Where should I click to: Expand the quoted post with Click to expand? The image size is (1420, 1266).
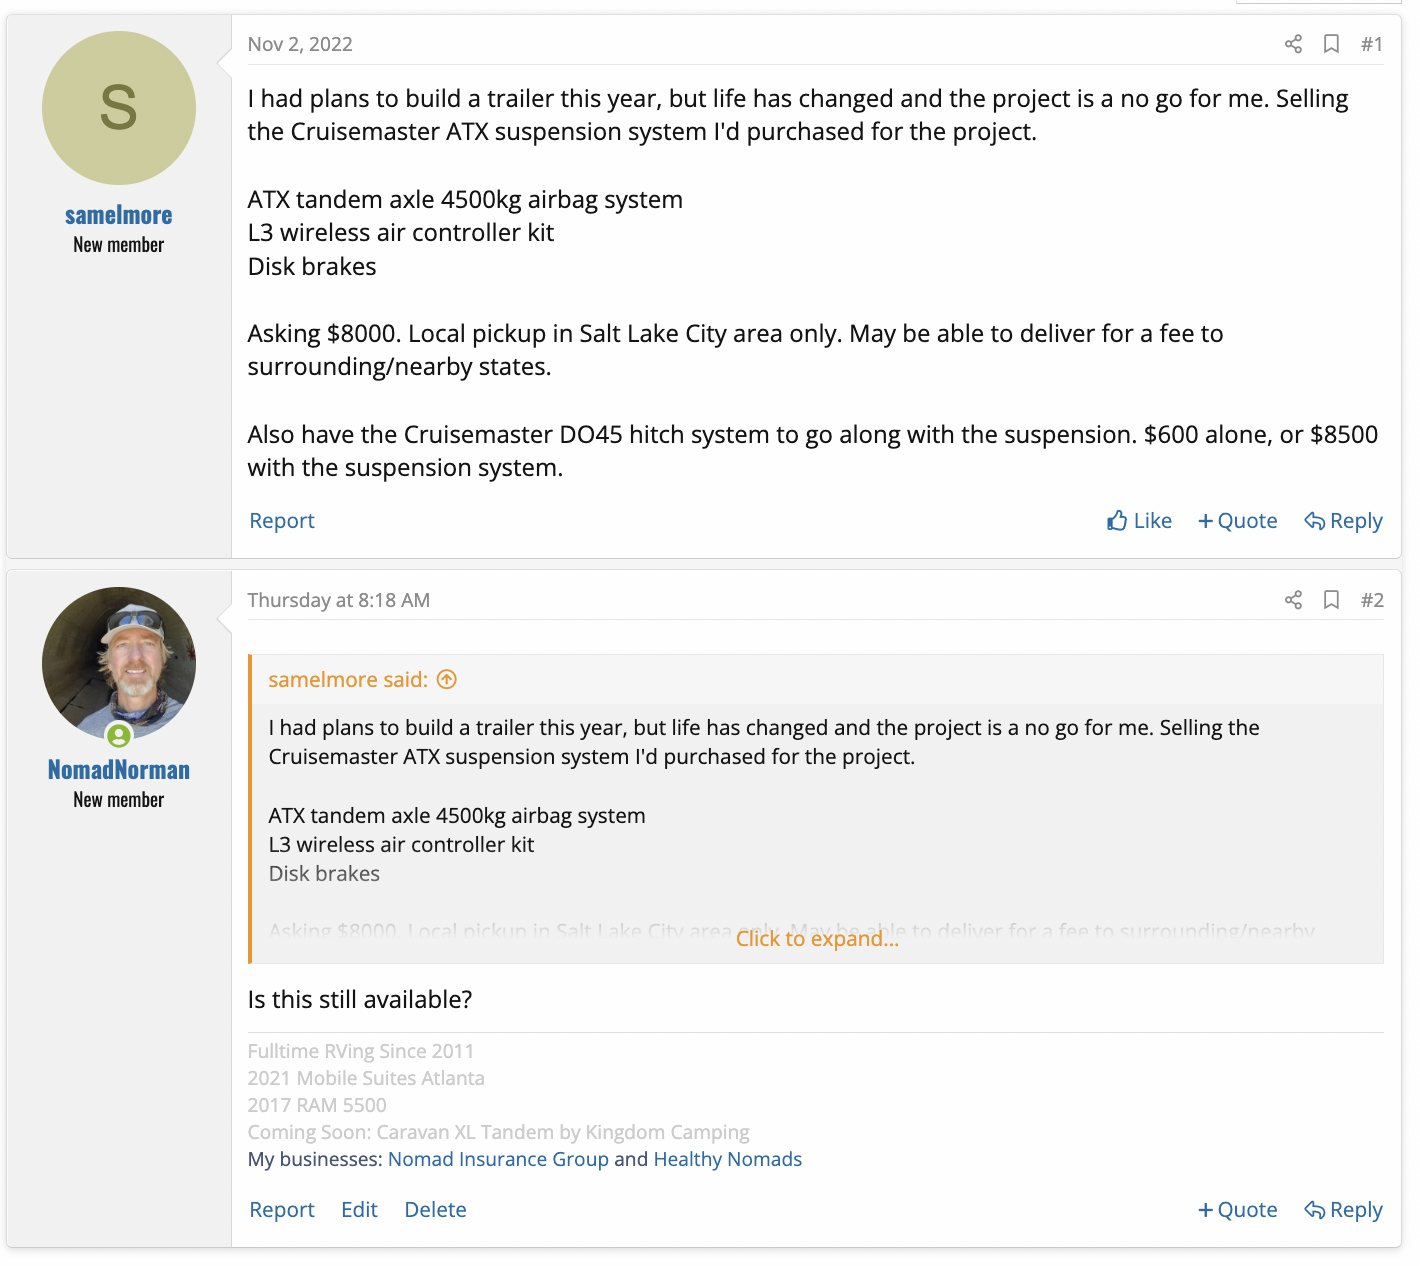(x=817, y=939)
